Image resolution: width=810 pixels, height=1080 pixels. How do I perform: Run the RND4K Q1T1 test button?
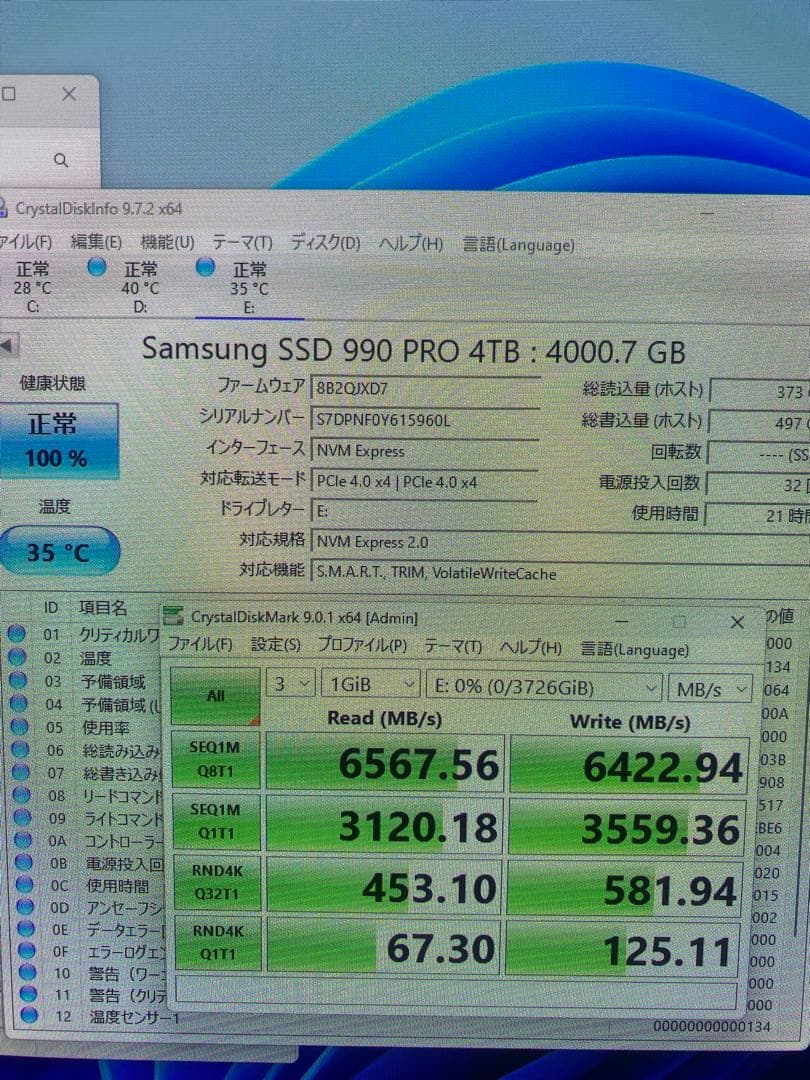(x=218, y=942)
